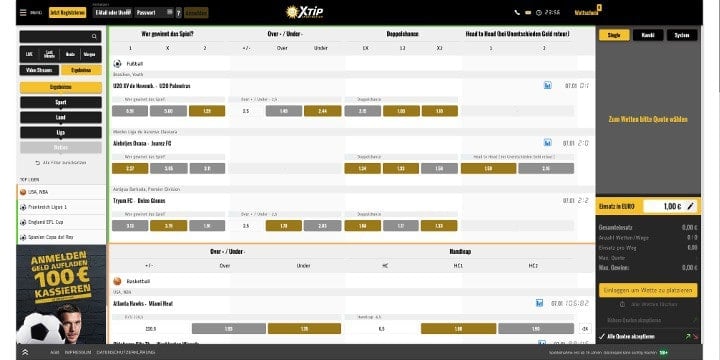This screenshot has height=360, width=720.
Task: Open statistics icon for Tryum FC's league neighbor Alebrijes Oaxaca match
Action: 547,143
